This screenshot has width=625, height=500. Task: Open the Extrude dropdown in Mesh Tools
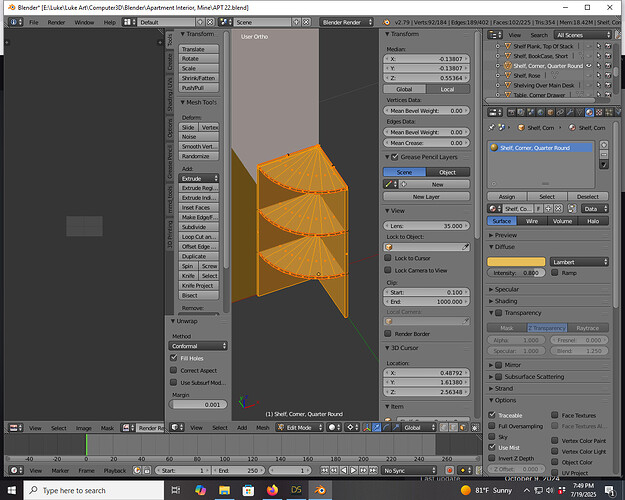(x=199, y=178)
